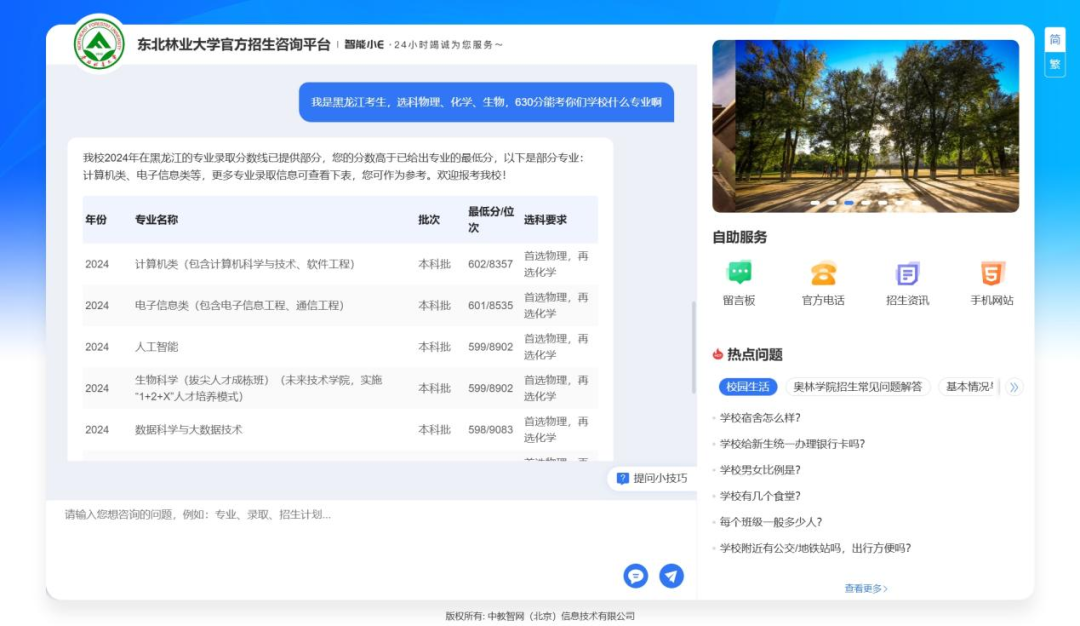Open the 招生资讯 admissions news icon

click(x=907, y=273)
